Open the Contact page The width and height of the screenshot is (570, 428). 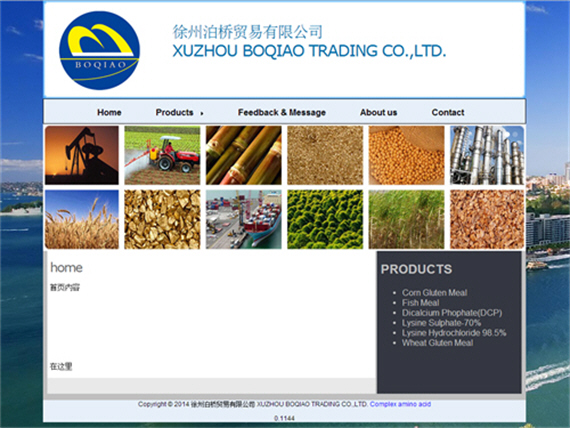[x=448, y=112]
